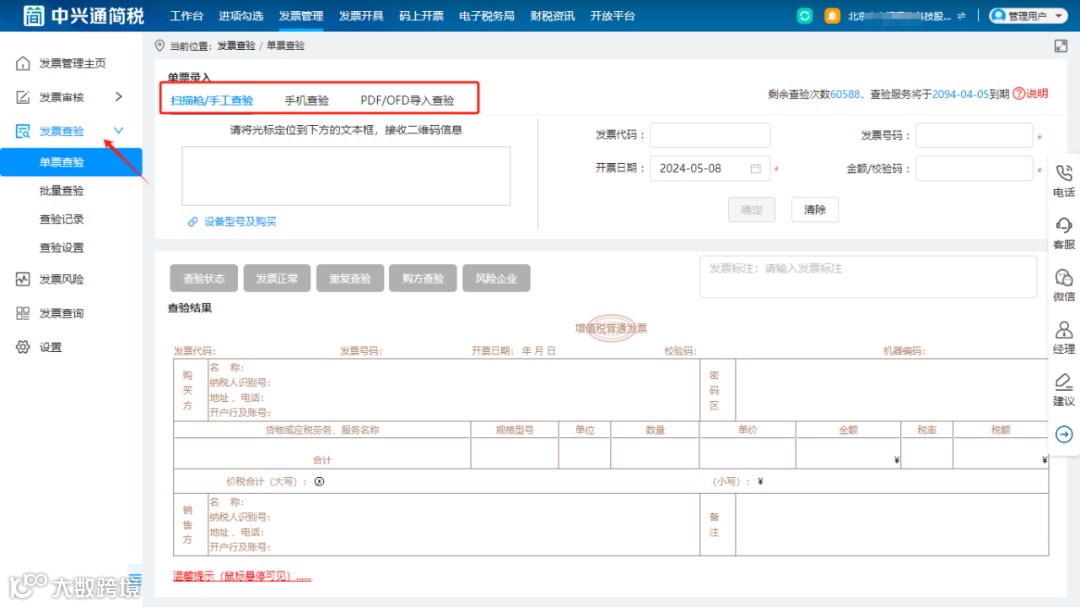Screen dimensions: 1080x607
Task: Click the switch company arrows icon
Action: pos(961,16)
